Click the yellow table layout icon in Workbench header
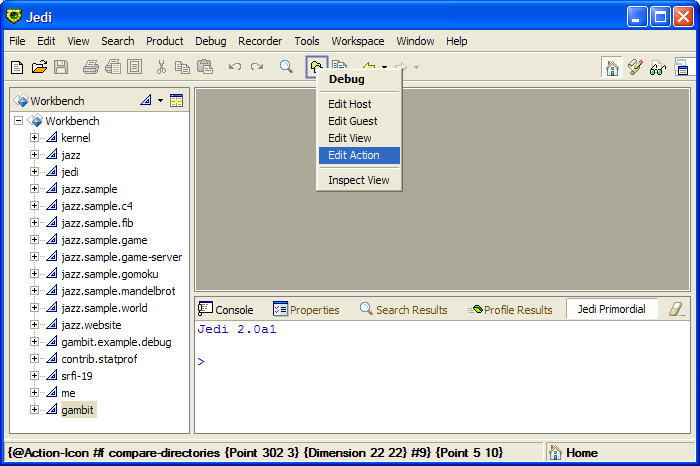 176,101
